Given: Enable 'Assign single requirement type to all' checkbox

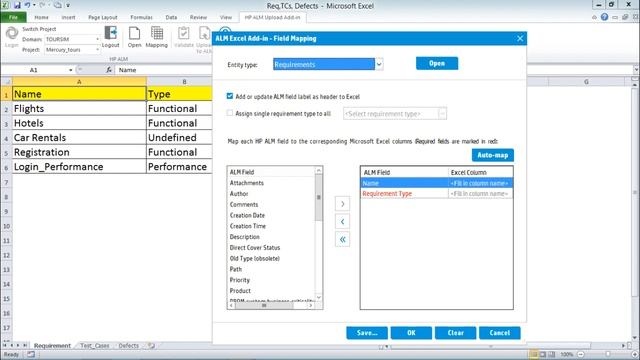Looking at the screenshot, I should (230, 113).
